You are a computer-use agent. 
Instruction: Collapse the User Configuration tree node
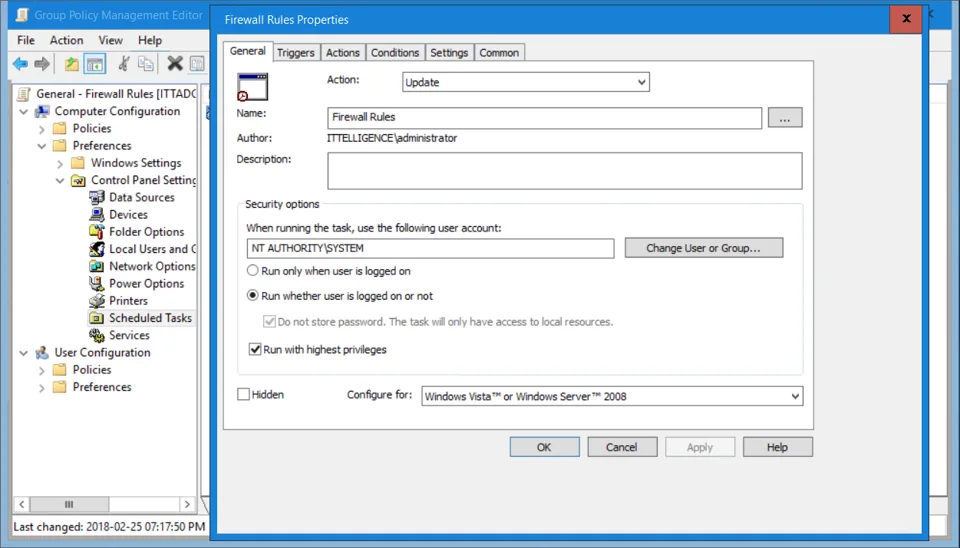pyautogui.click(x=24, y=353)
